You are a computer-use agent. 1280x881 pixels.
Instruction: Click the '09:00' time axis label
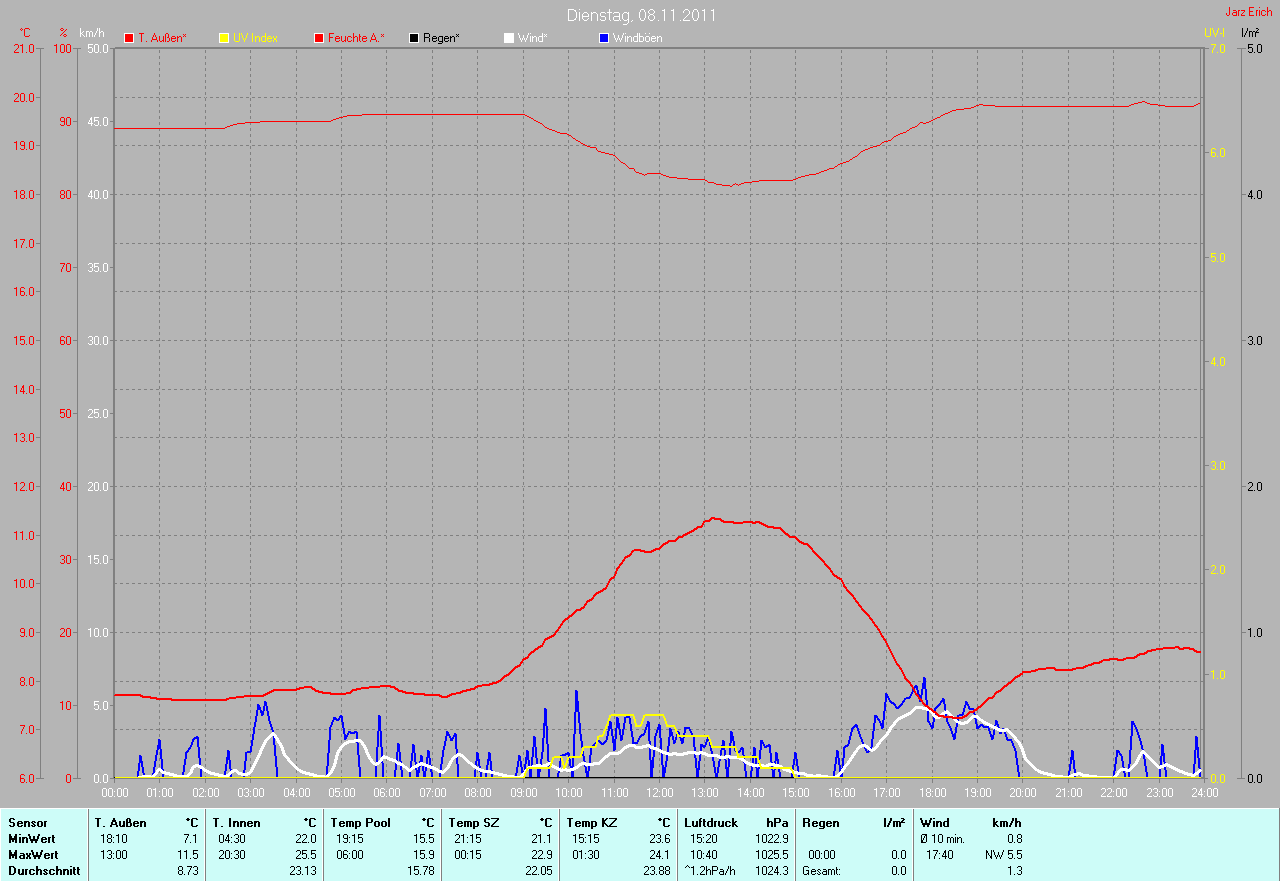pyautogui.click(x=523, y=793)
